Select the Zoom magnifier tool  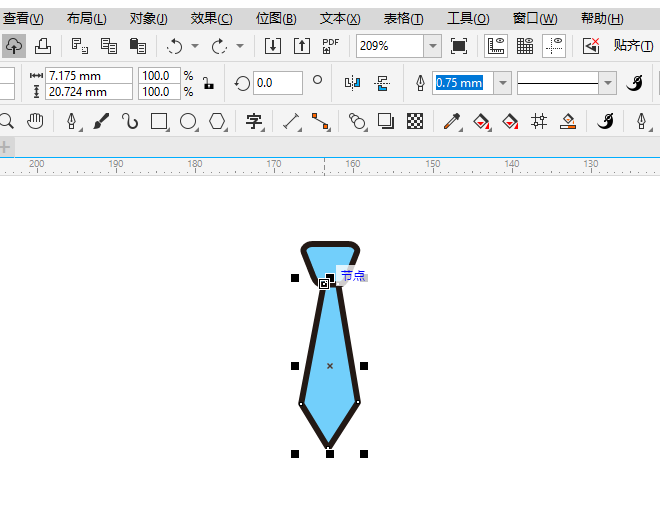click(x=6, y=122)
